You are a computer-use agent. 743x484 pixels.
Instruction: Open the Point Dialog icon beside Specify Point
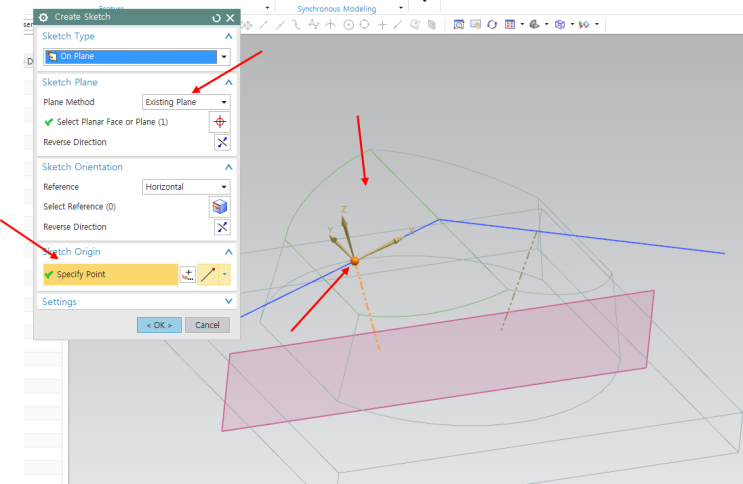pyautogui.click(x=187, y=275)
